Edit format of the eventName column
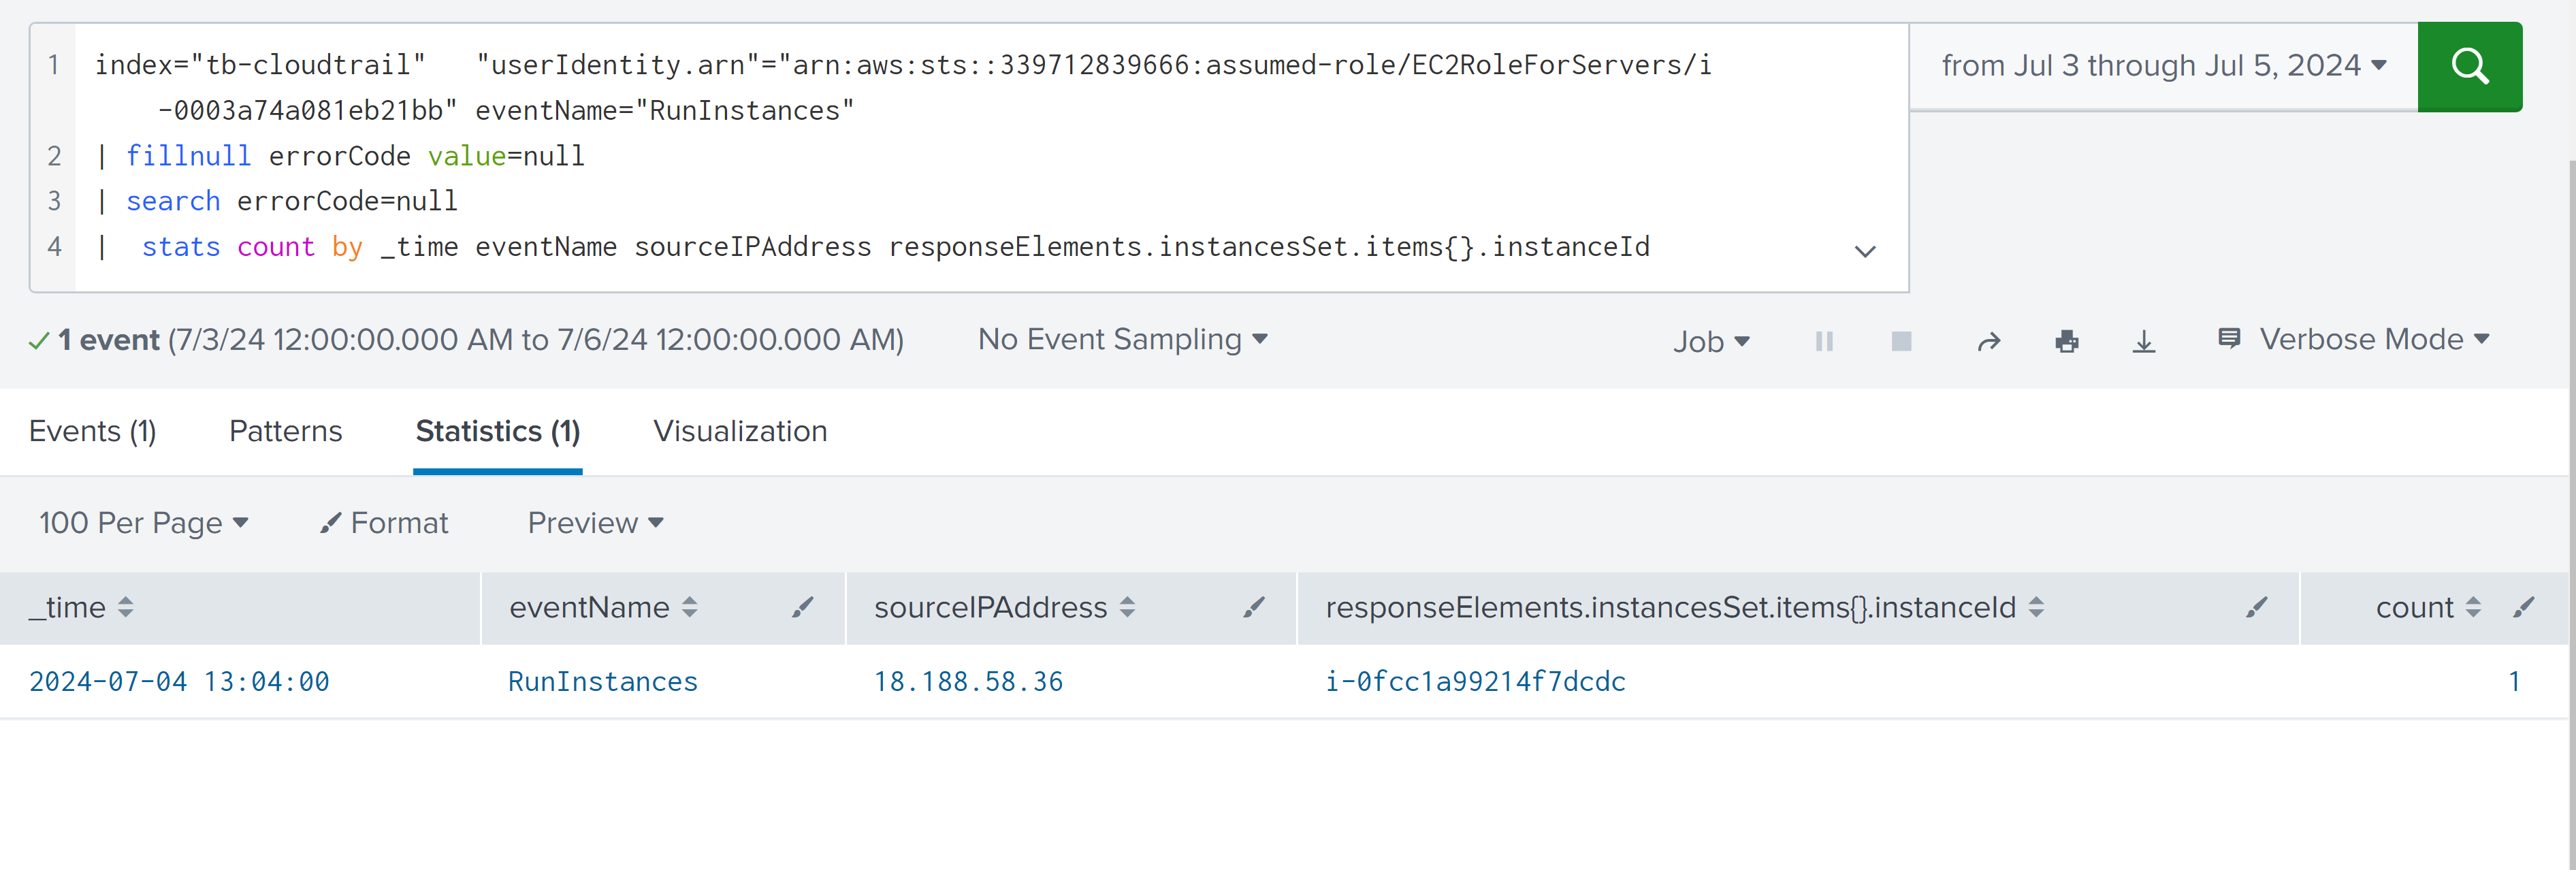Viewport: 2576px width, 870px height. click(802, 607)
